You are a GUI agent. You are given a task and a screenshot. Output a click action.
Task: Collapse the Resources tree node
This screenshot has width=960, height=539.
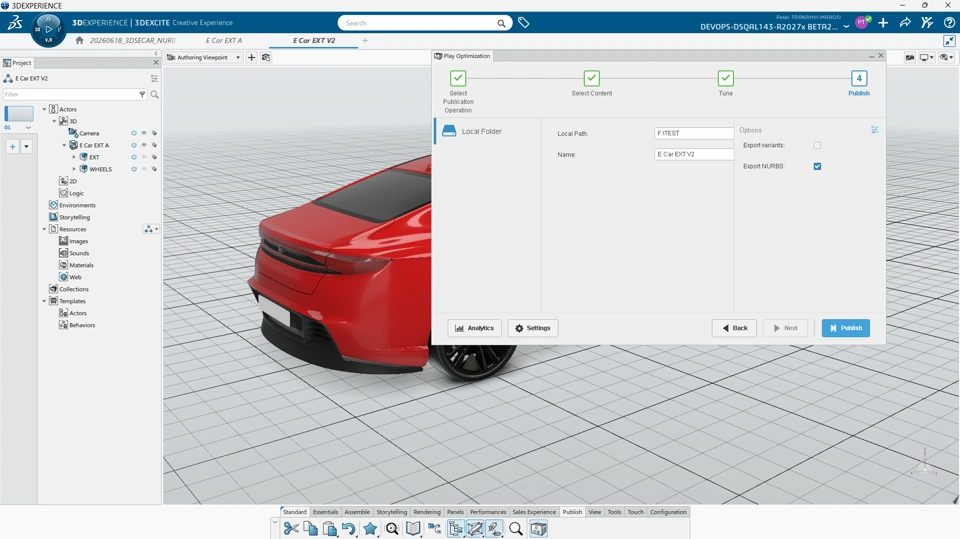44,229
